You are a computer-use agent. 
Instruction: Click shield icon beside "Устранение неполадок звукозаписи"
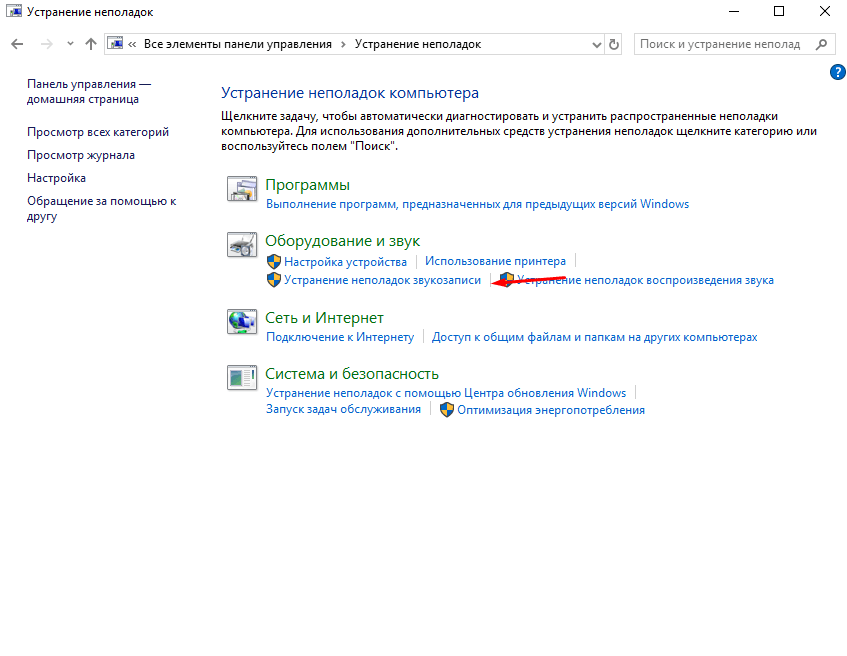tap(274, 280)
